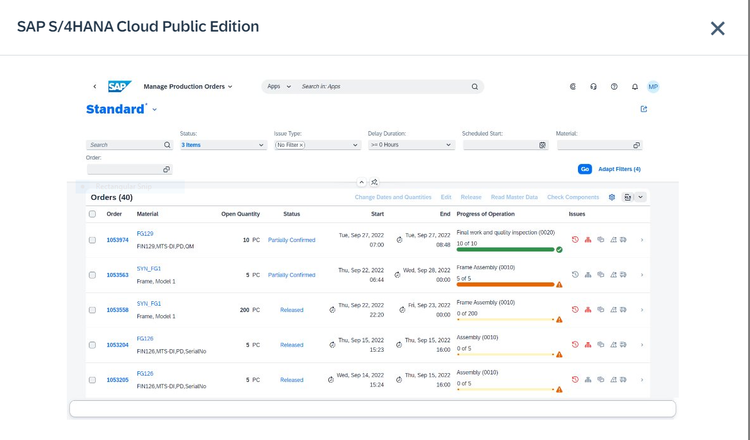The width and height of the screenshot is (750, 440).
Task: Open the Joule copilot icon in header
Action: [x=573, y=87]
